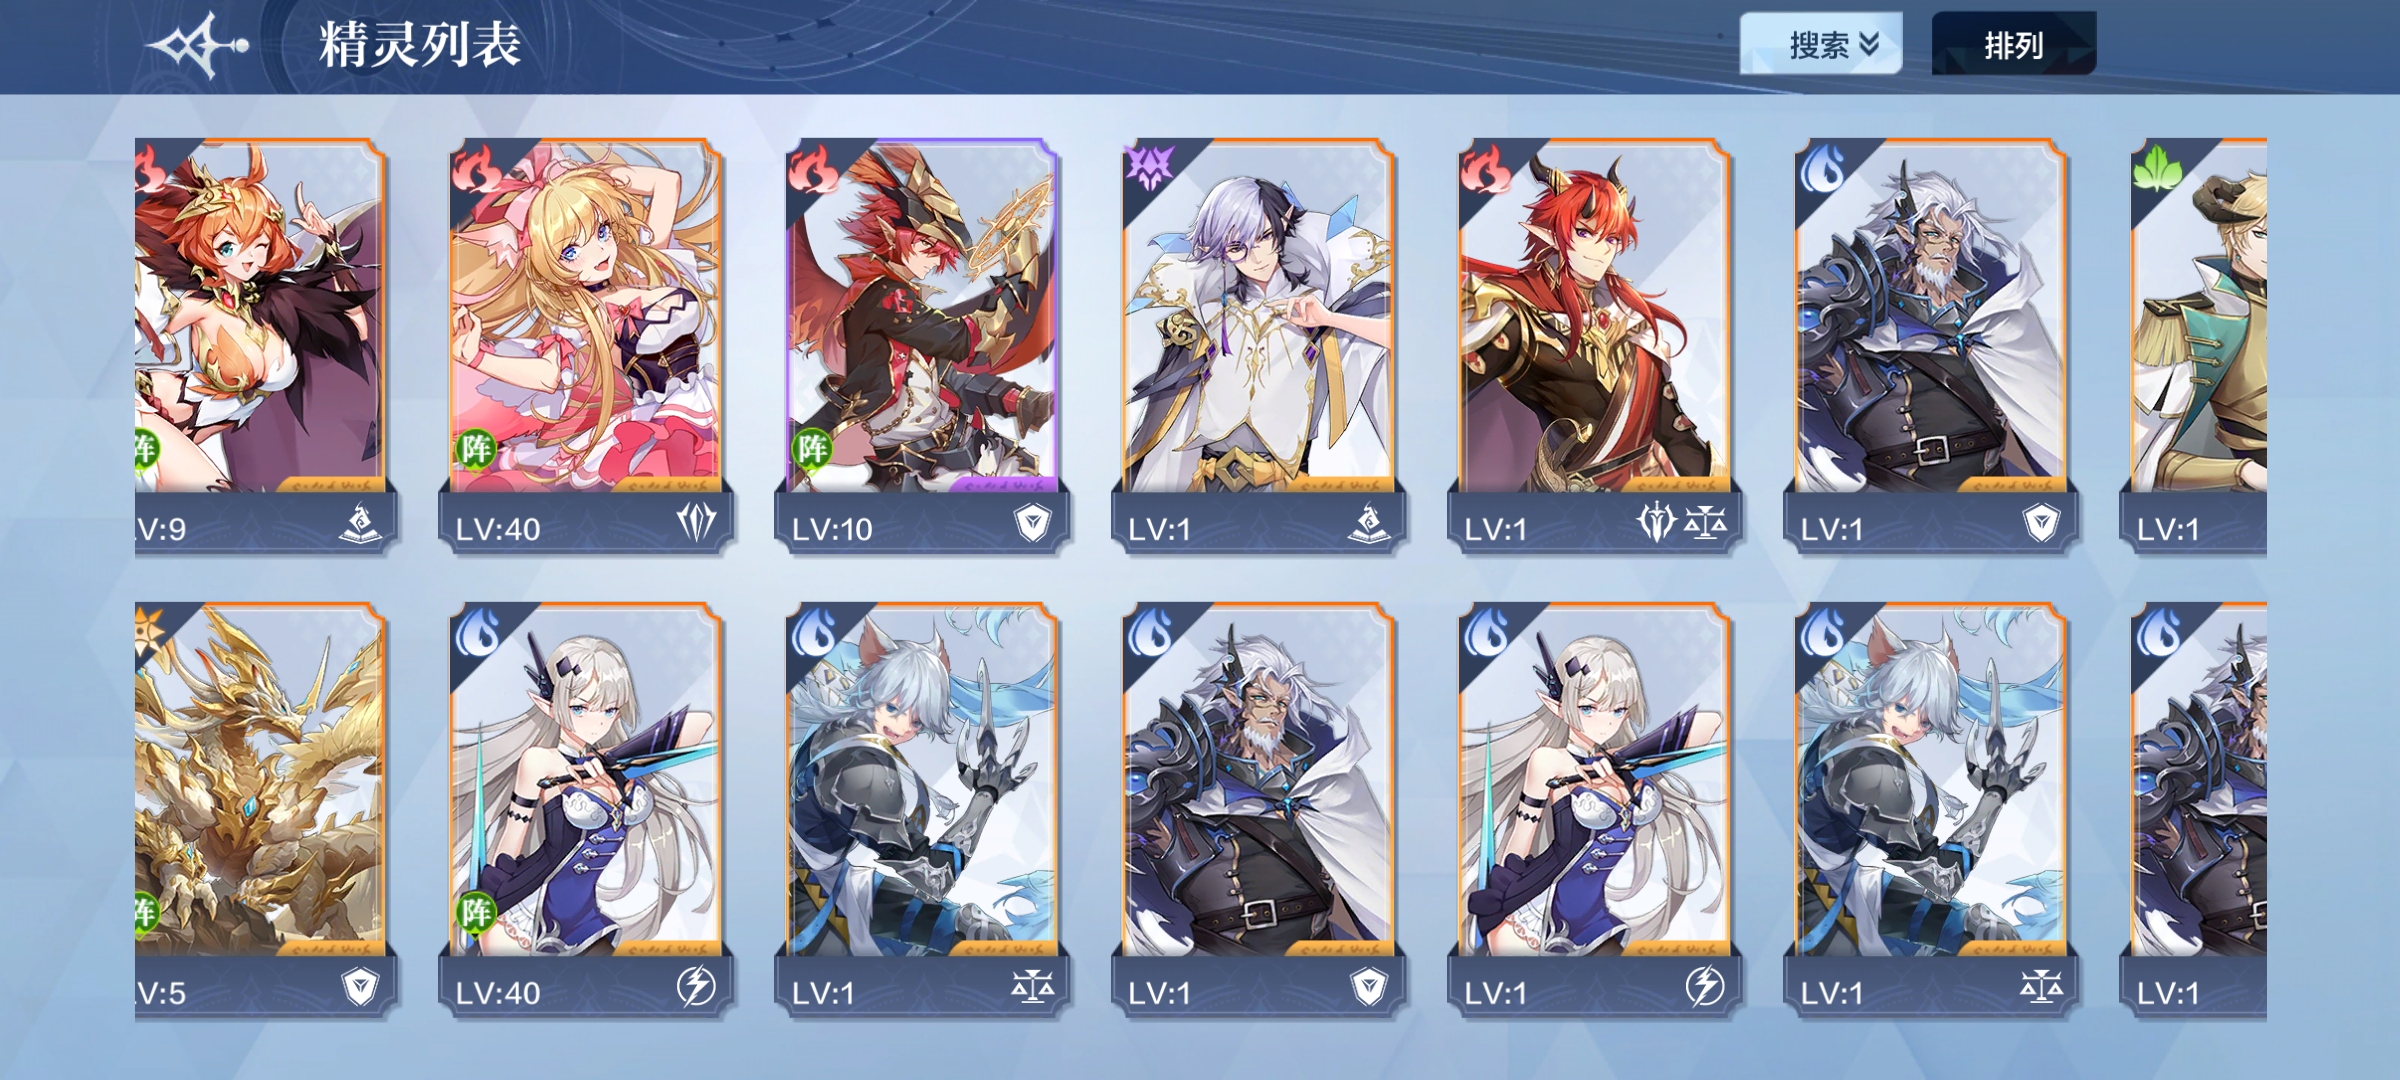Click the green 阵 badge on LV:10 dragon knight

coord(812,449)
